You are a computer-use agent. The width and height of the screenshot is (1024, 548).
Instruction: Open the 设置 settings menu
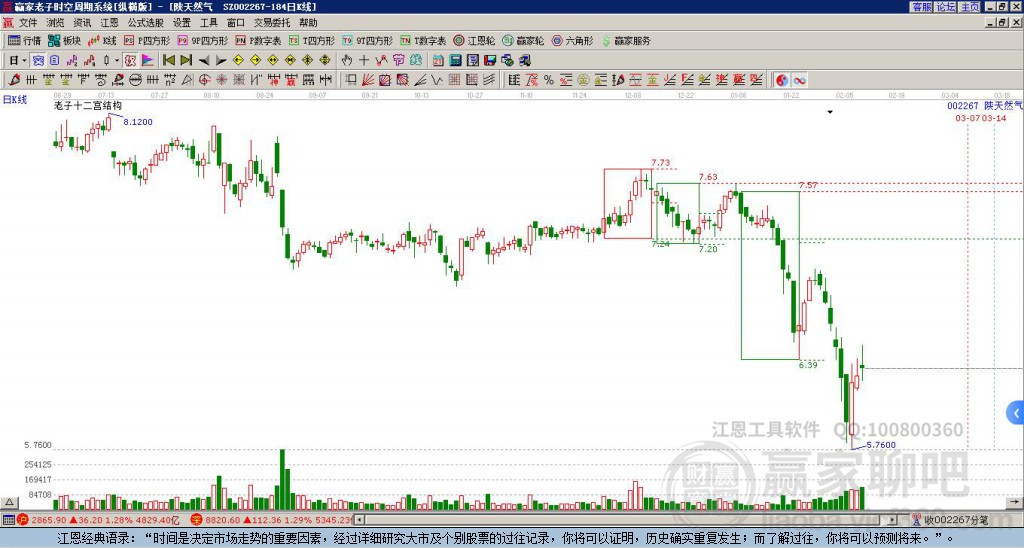pyautogui.click(x=182, y=23)
